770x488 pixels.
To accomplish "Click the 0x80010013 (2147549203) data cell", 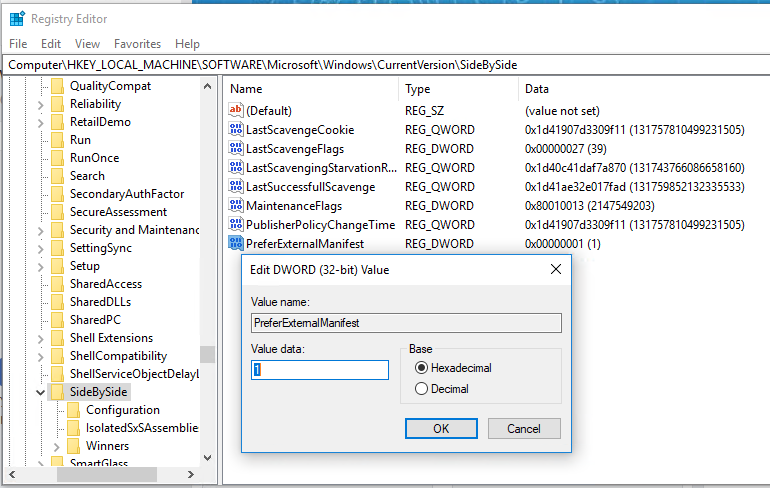I will pyautogui.click(x=589, y=205).
